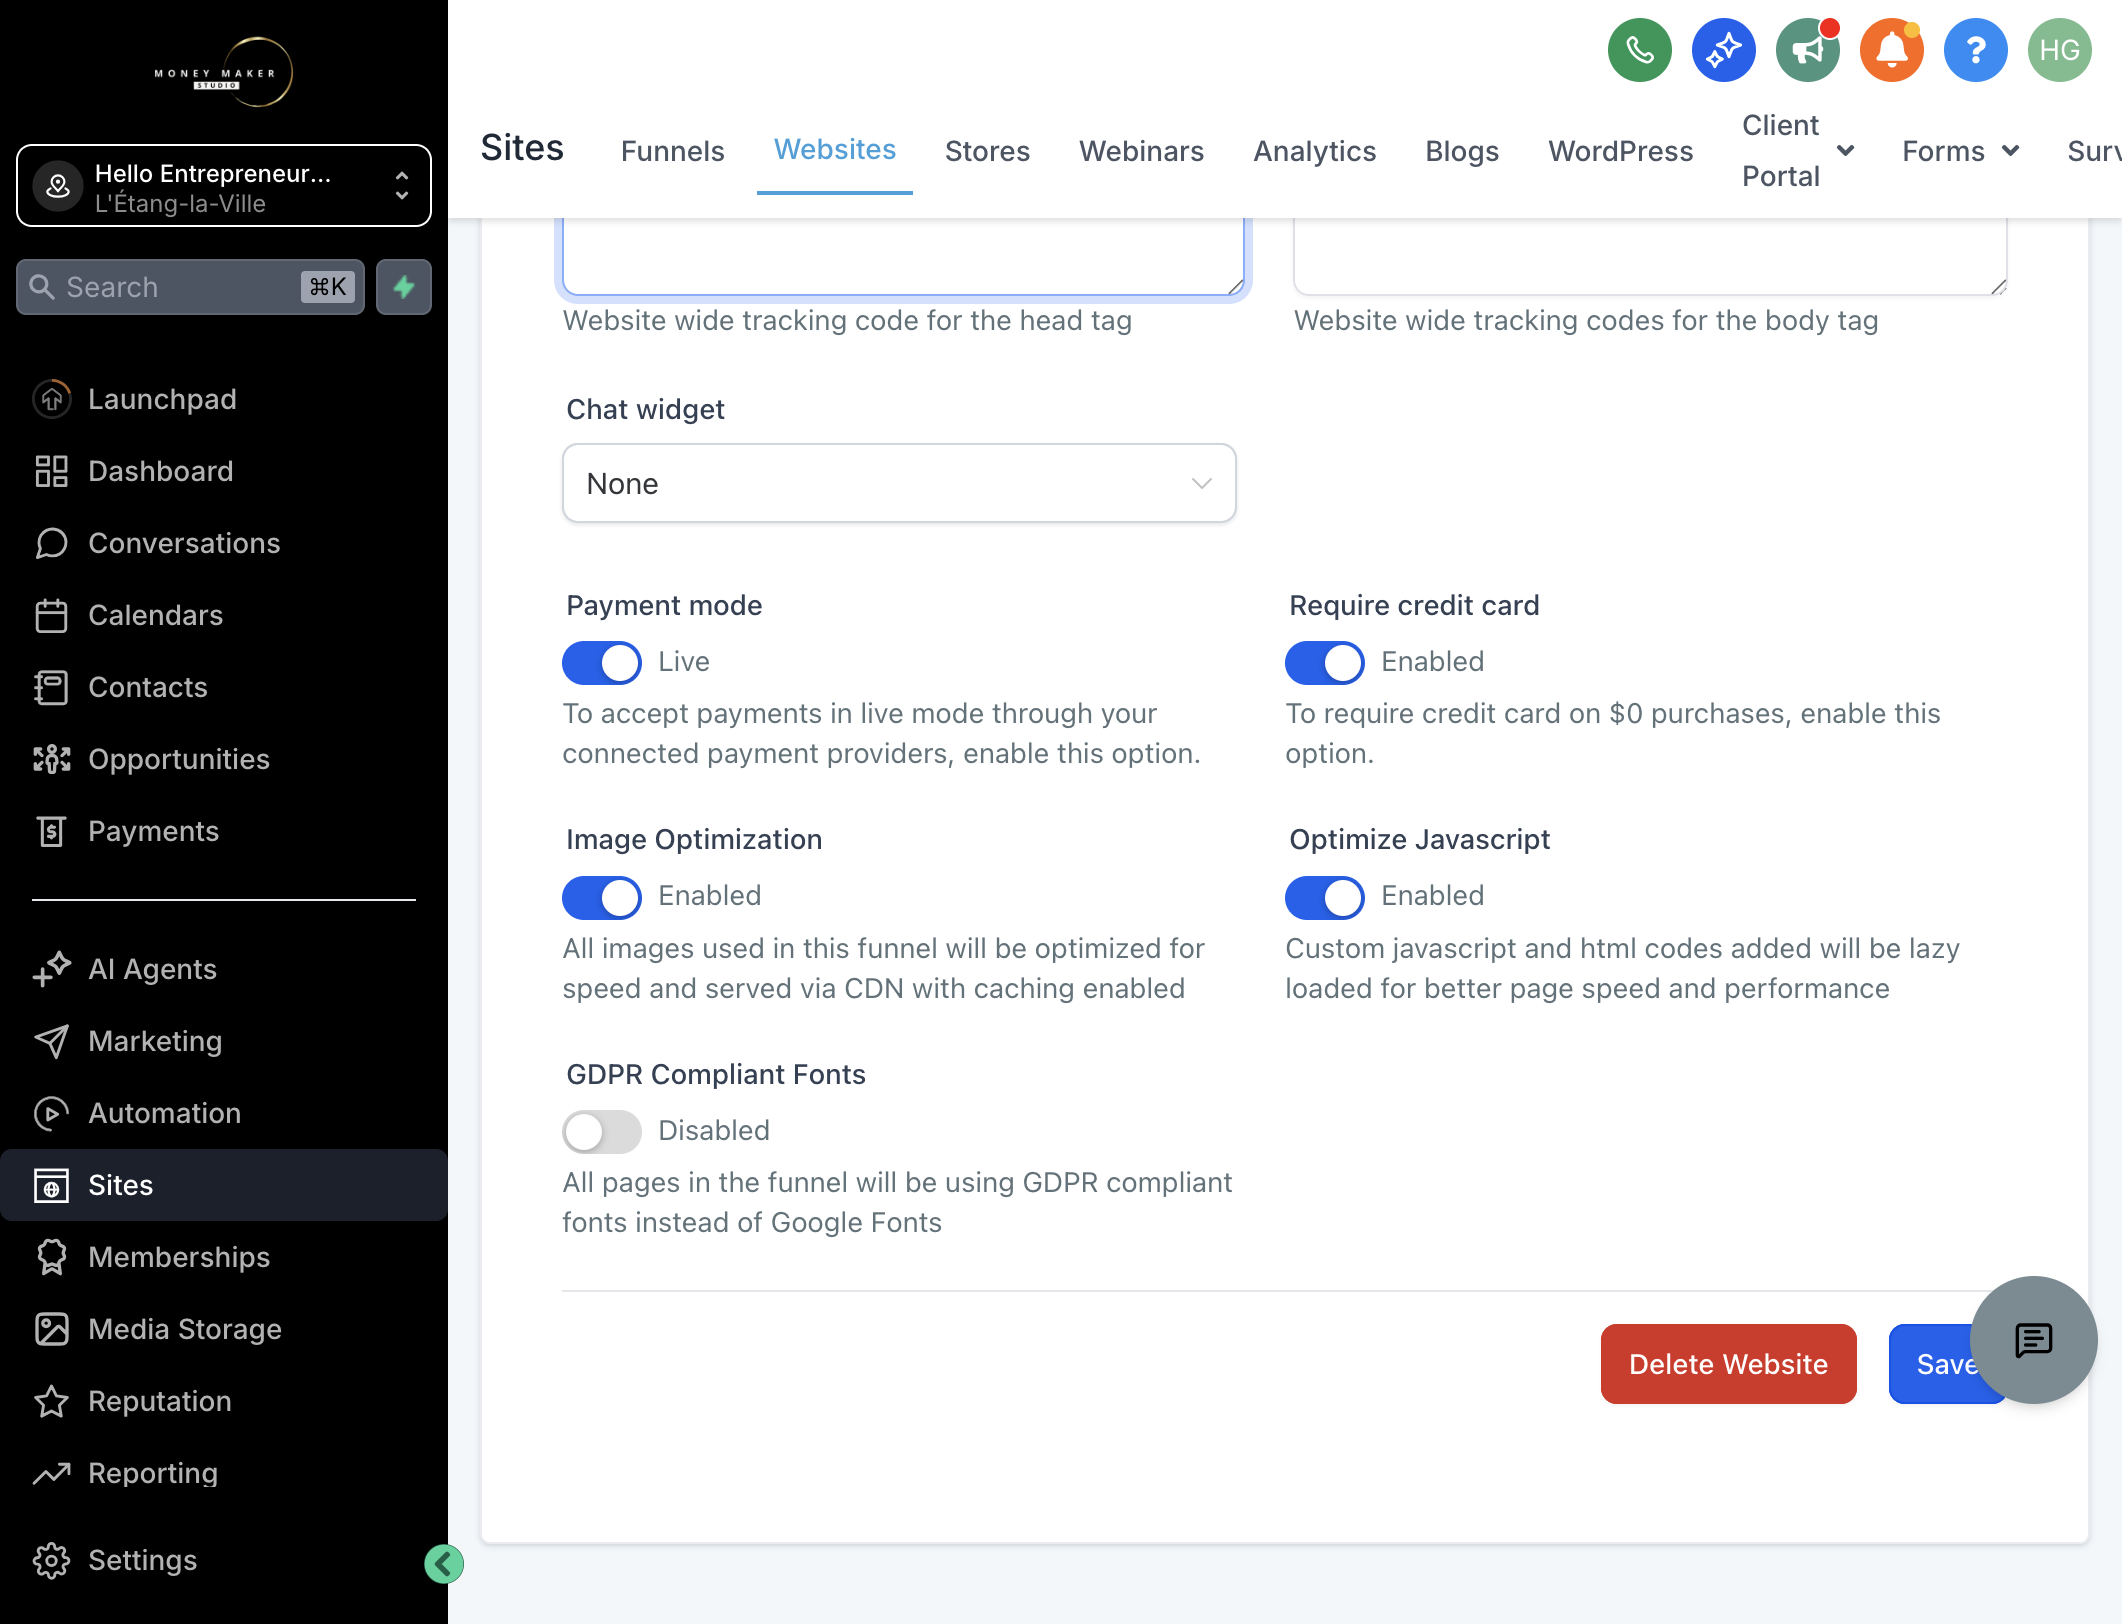Enable GDPR Compliant Fonts toggle

tap(602, 1131)
